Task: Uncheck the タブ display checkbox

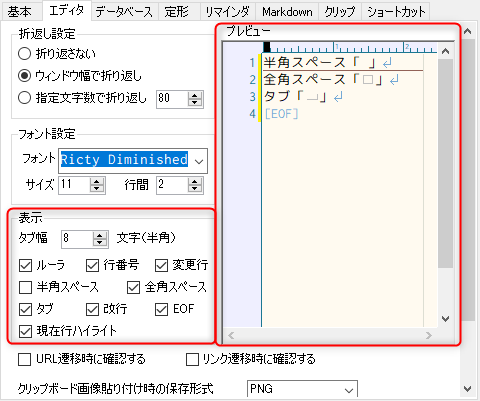Action: click(x=25, y=310)
